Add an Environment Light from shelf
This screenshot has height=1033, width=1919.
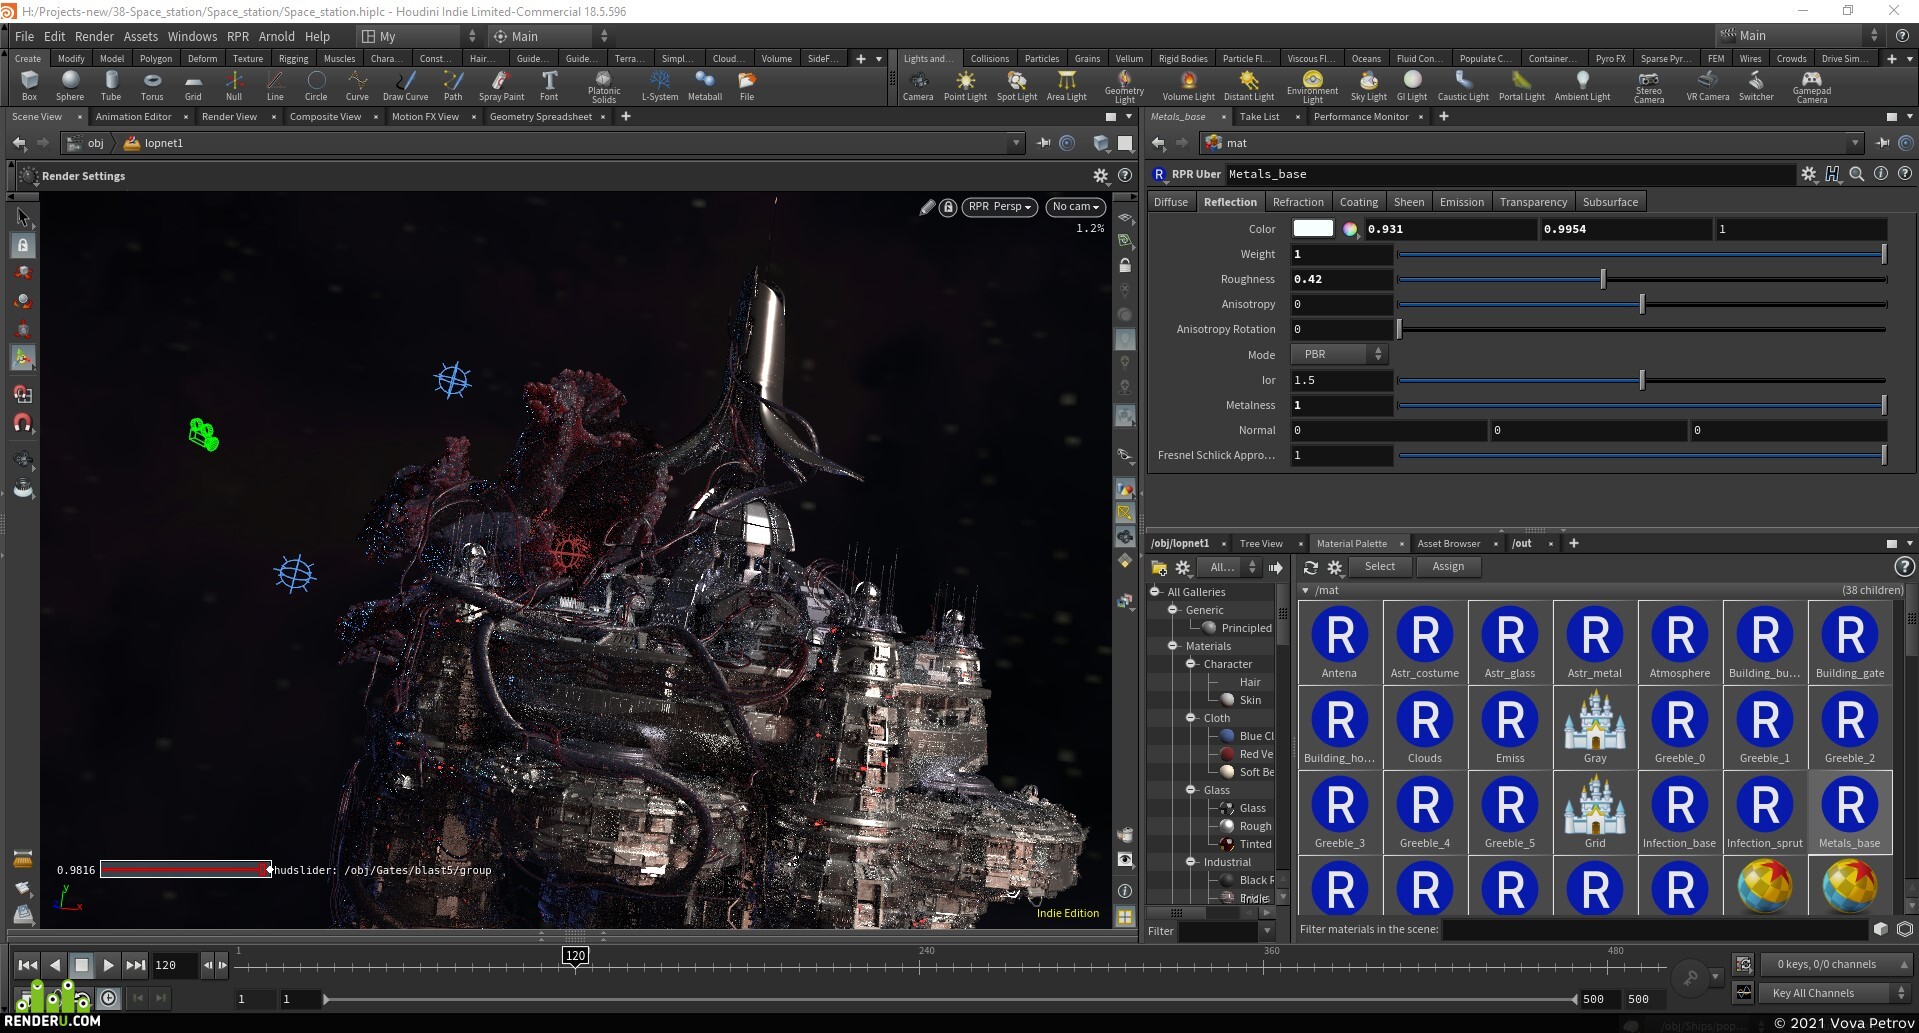1312,87
